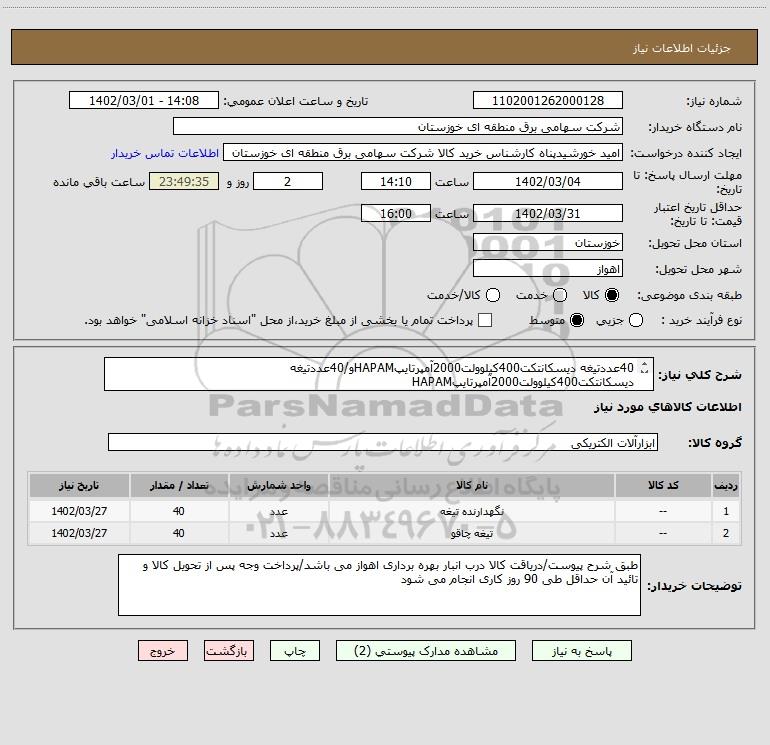Select the کالا radio button
This screenshot has width=770, height=745.
click(612, 295)
